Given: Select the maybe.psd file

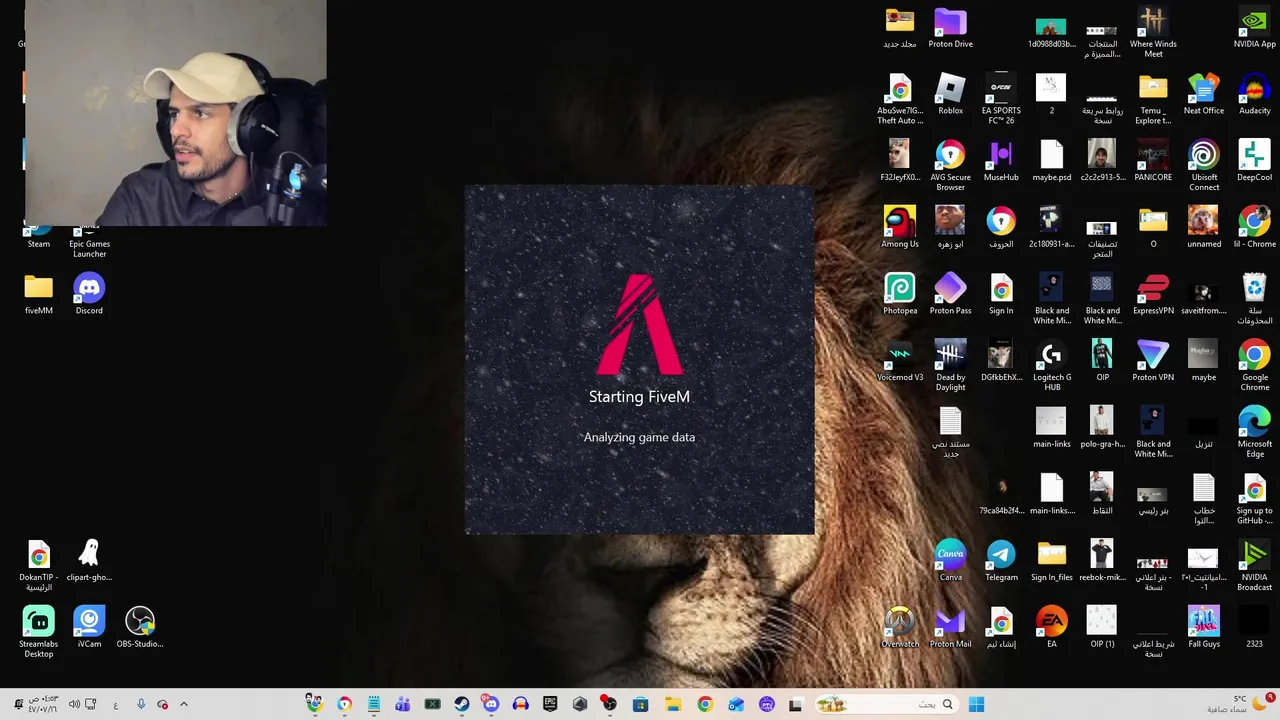Looking at the screenshot, I should [1052, 162].
